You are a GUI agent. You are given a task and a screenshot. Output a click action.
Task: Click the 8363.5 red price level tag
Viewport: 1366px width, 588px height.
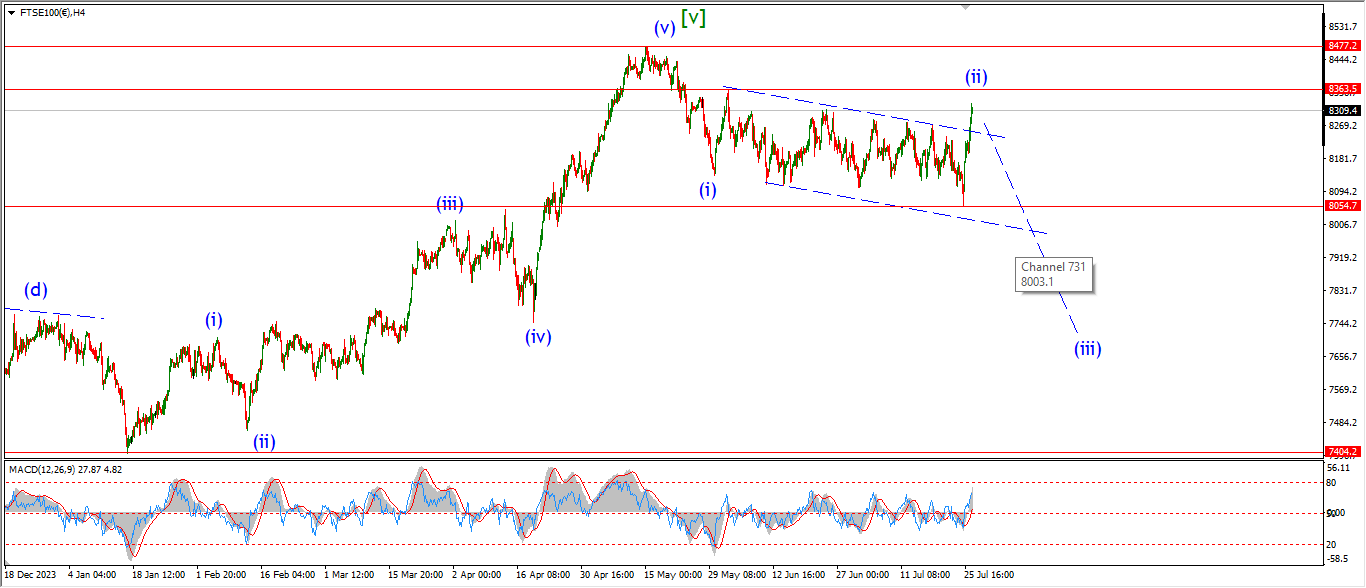(x=1343, y=89)
